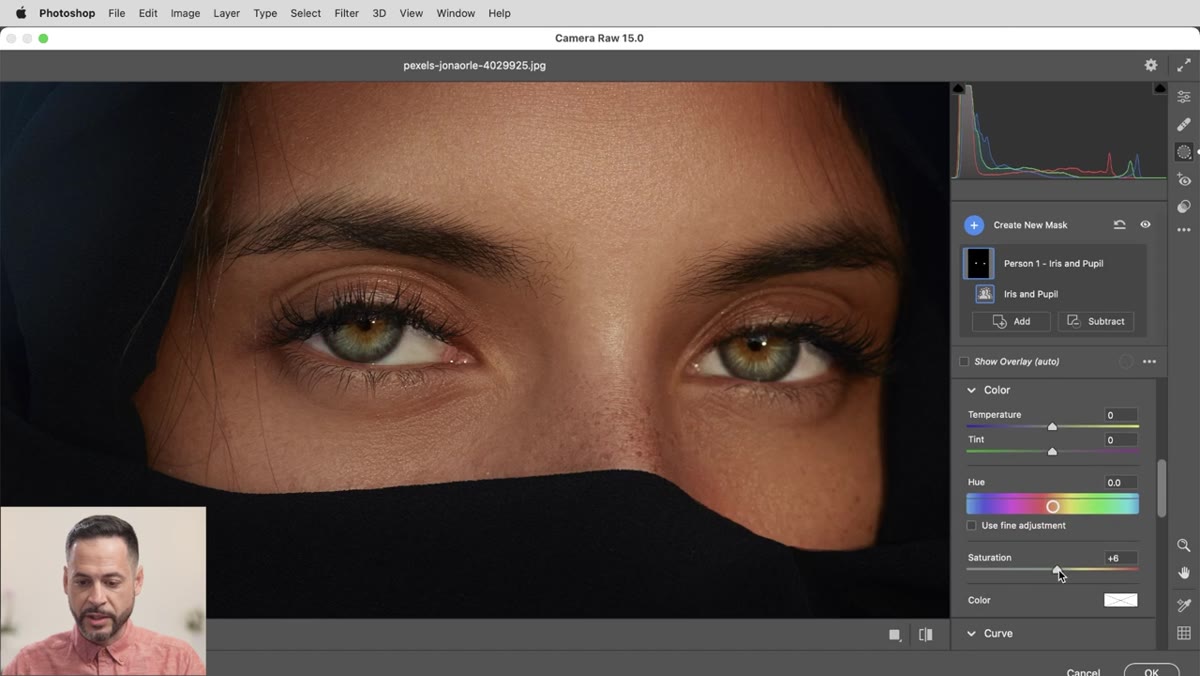This screenshot has height=676, width=1200.
Task: Reset masks with the curved arrow icon
Action: [1120, 225]
